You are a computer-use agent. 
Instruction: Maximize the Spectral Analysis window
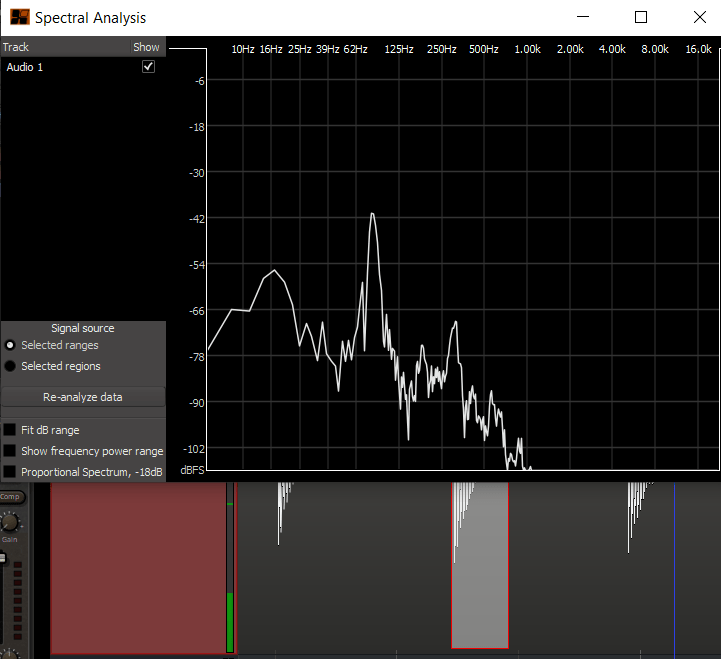pyautogui.click(x=641, y=17)
